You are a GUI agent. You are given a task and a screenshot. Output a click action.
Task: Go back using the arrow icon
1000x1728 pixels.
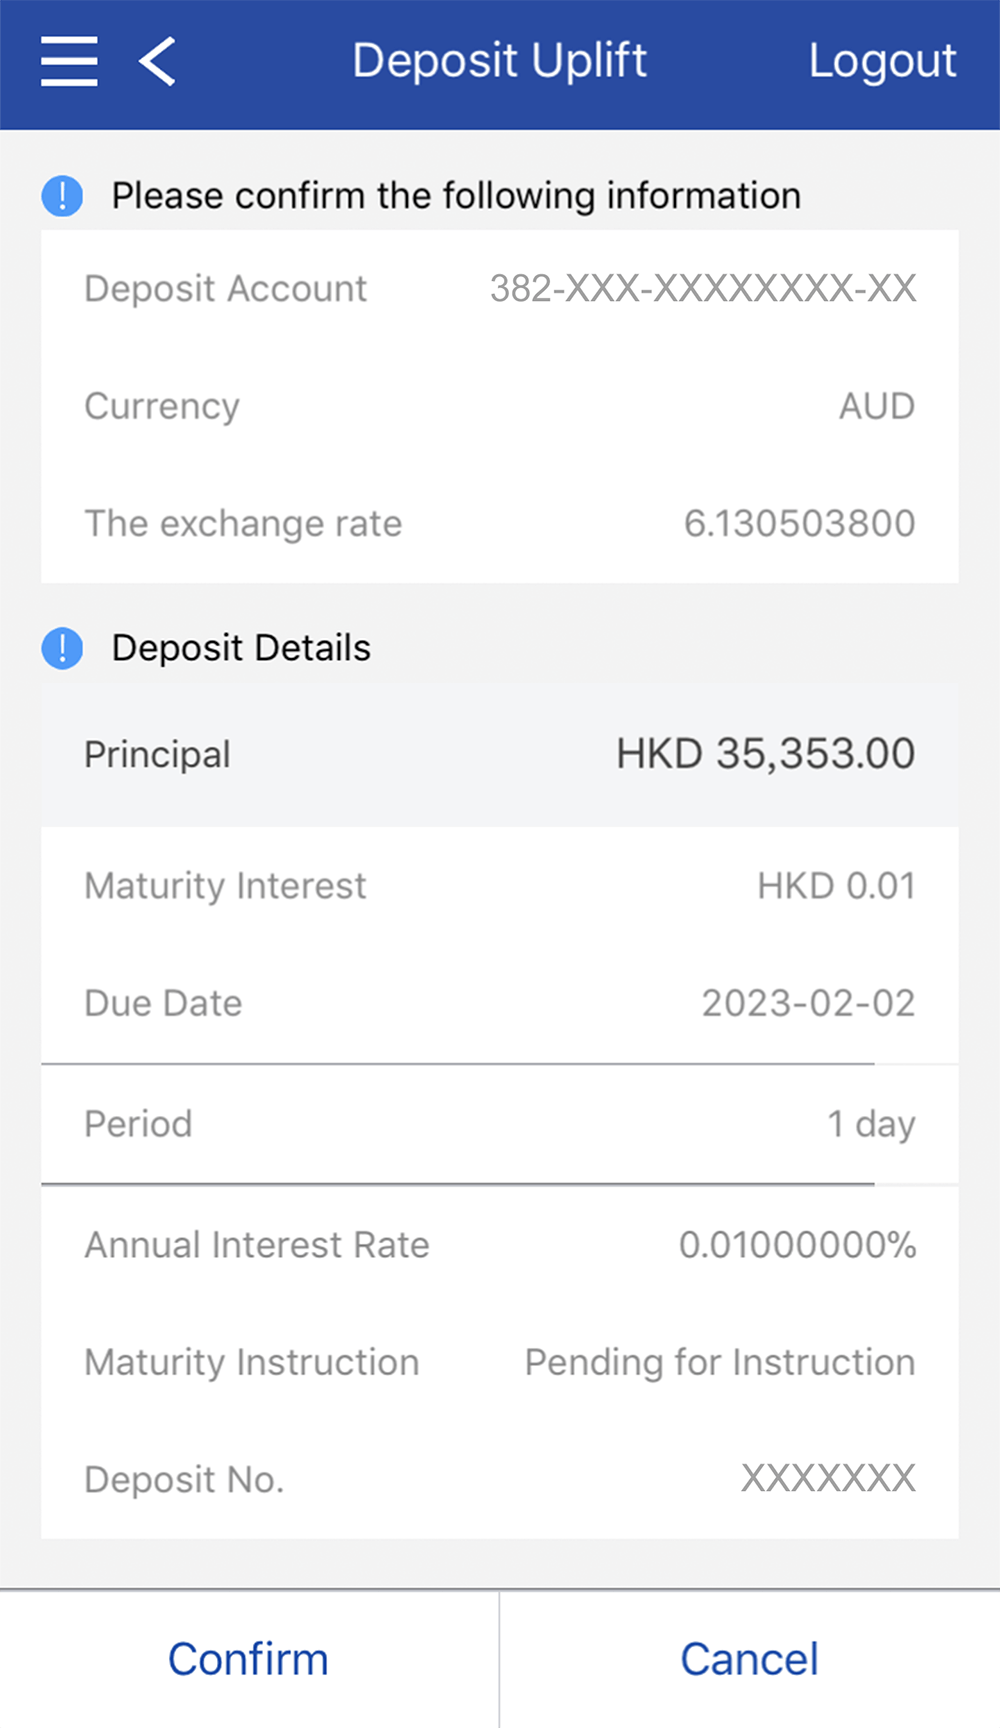(x=158, y=61)
